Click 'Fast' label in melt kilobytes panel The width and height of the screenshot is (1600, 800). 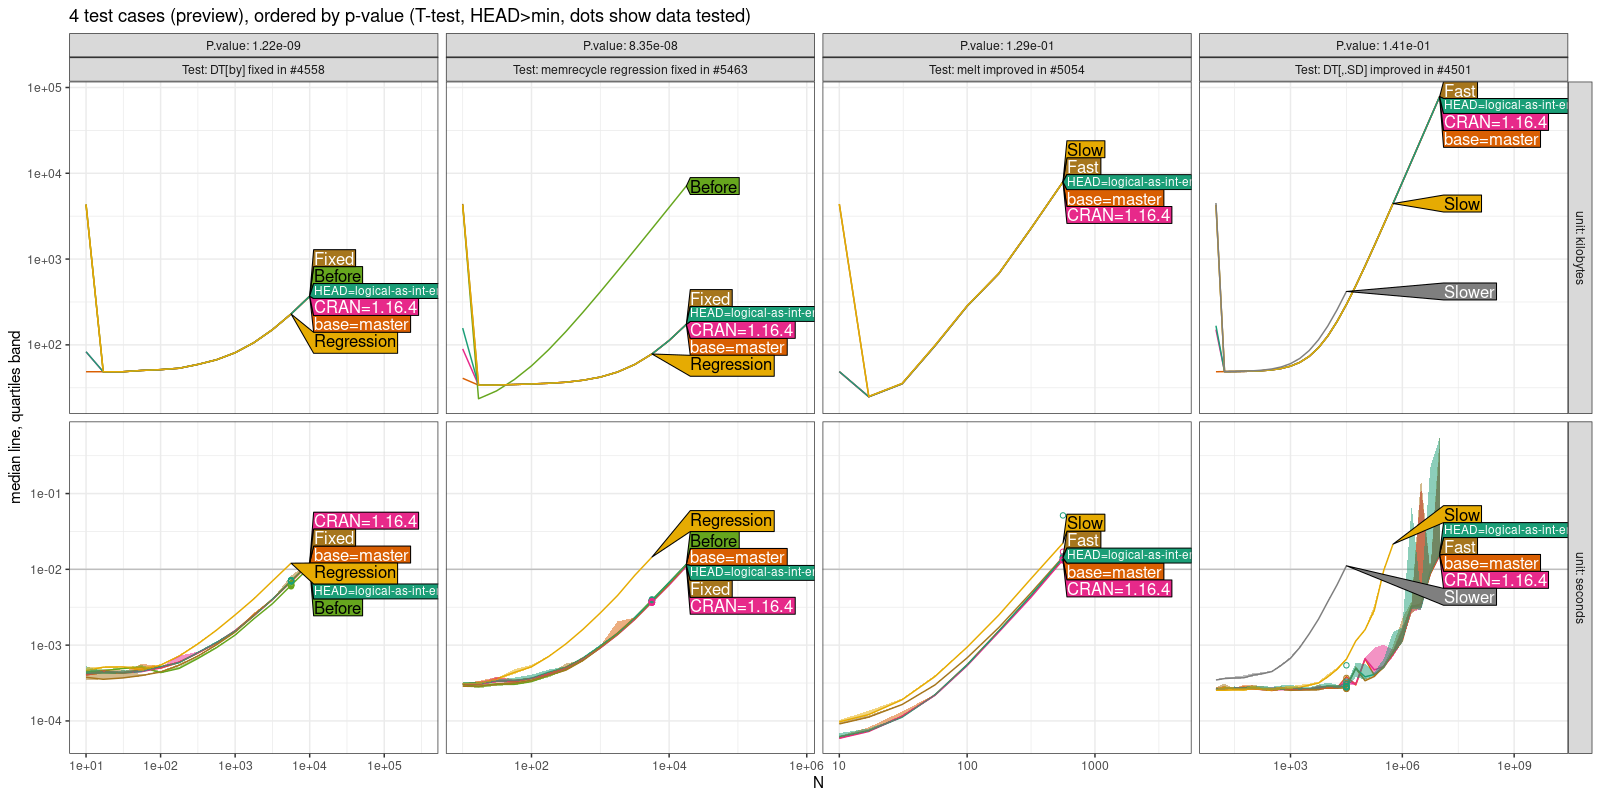pyautogui.click(x=1083, y=167)
